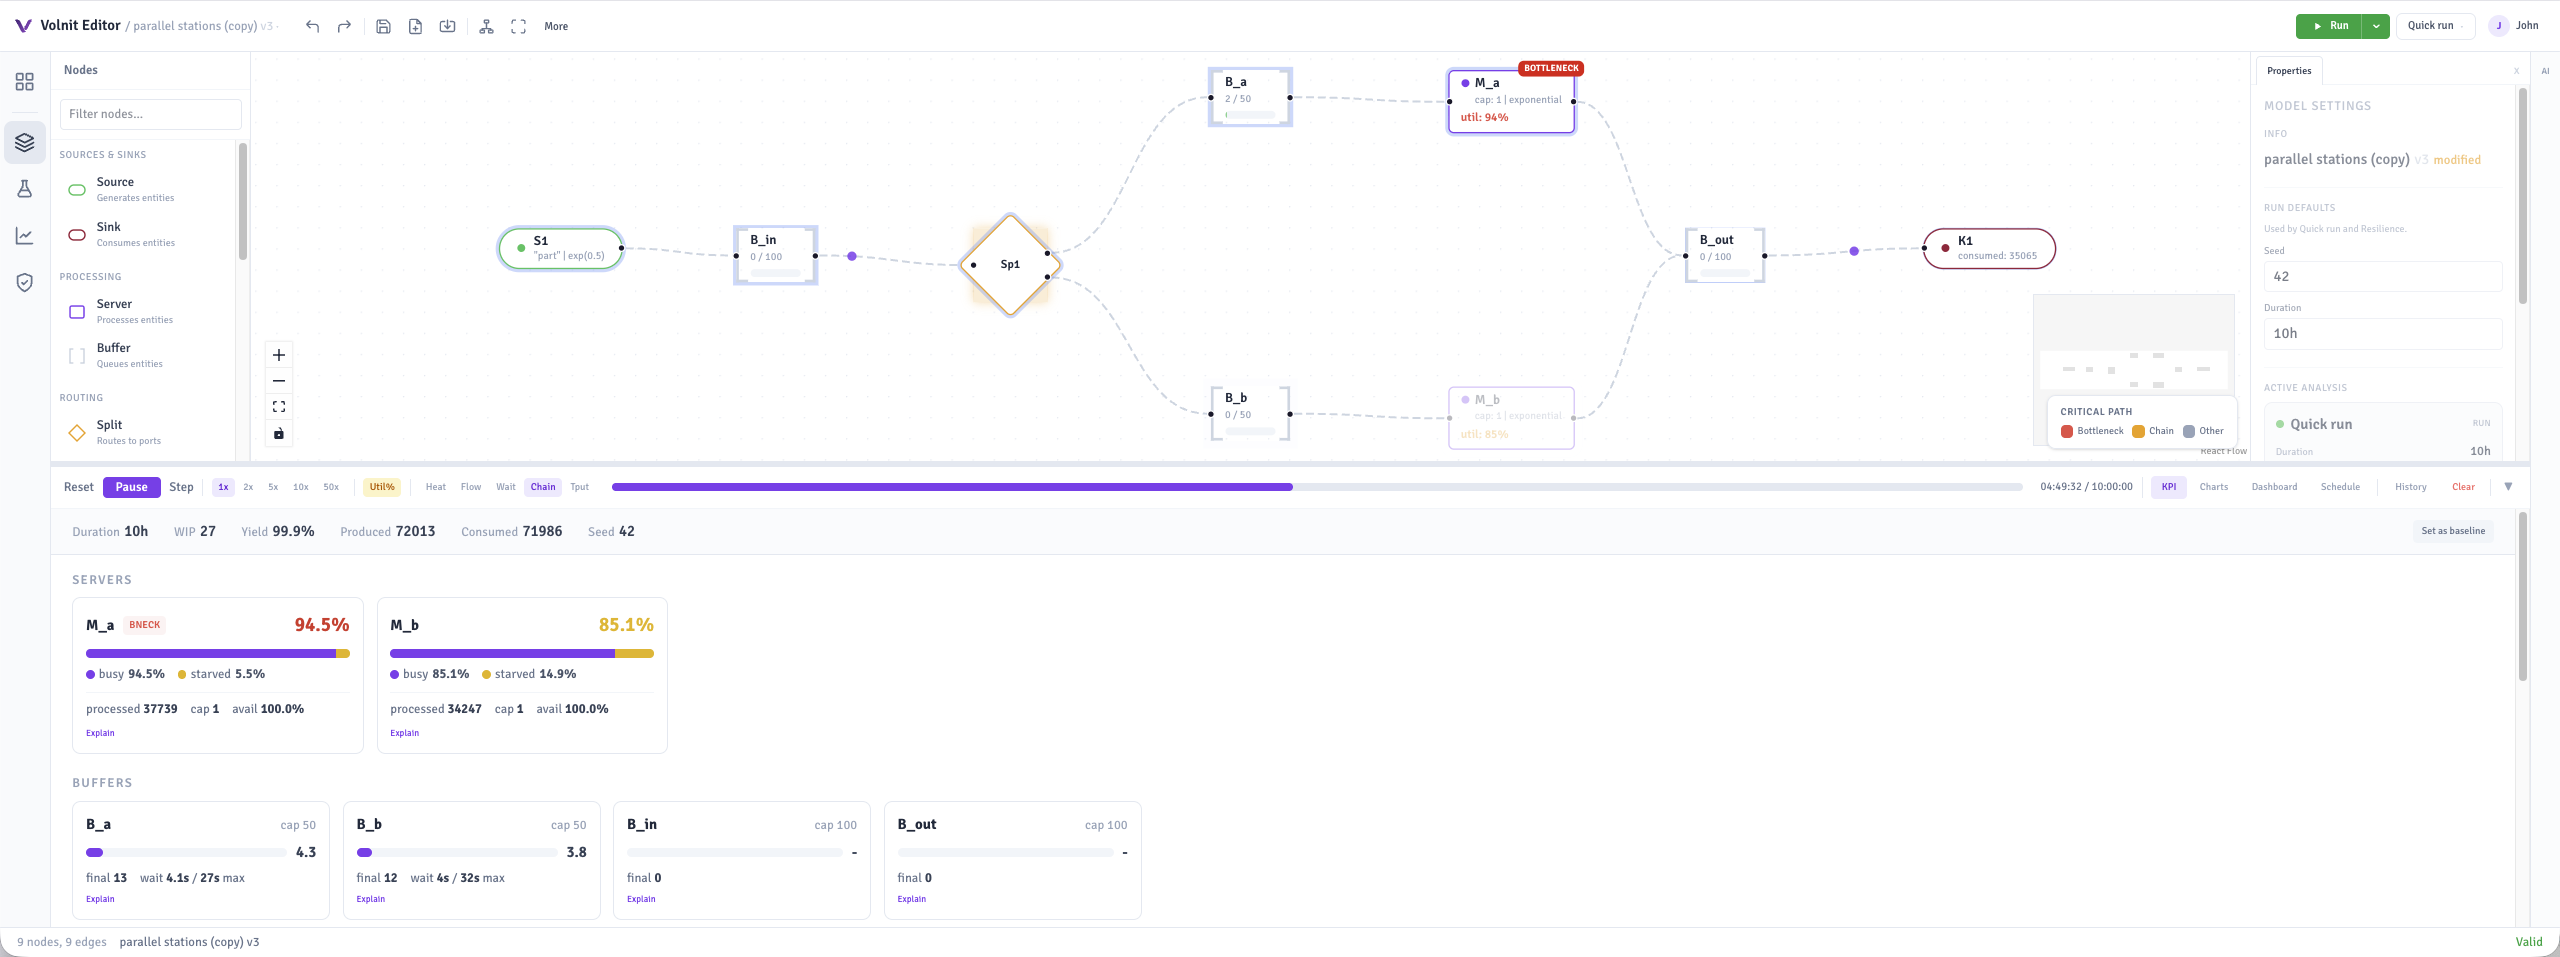Select the Source node palette item

pos(147,189)
